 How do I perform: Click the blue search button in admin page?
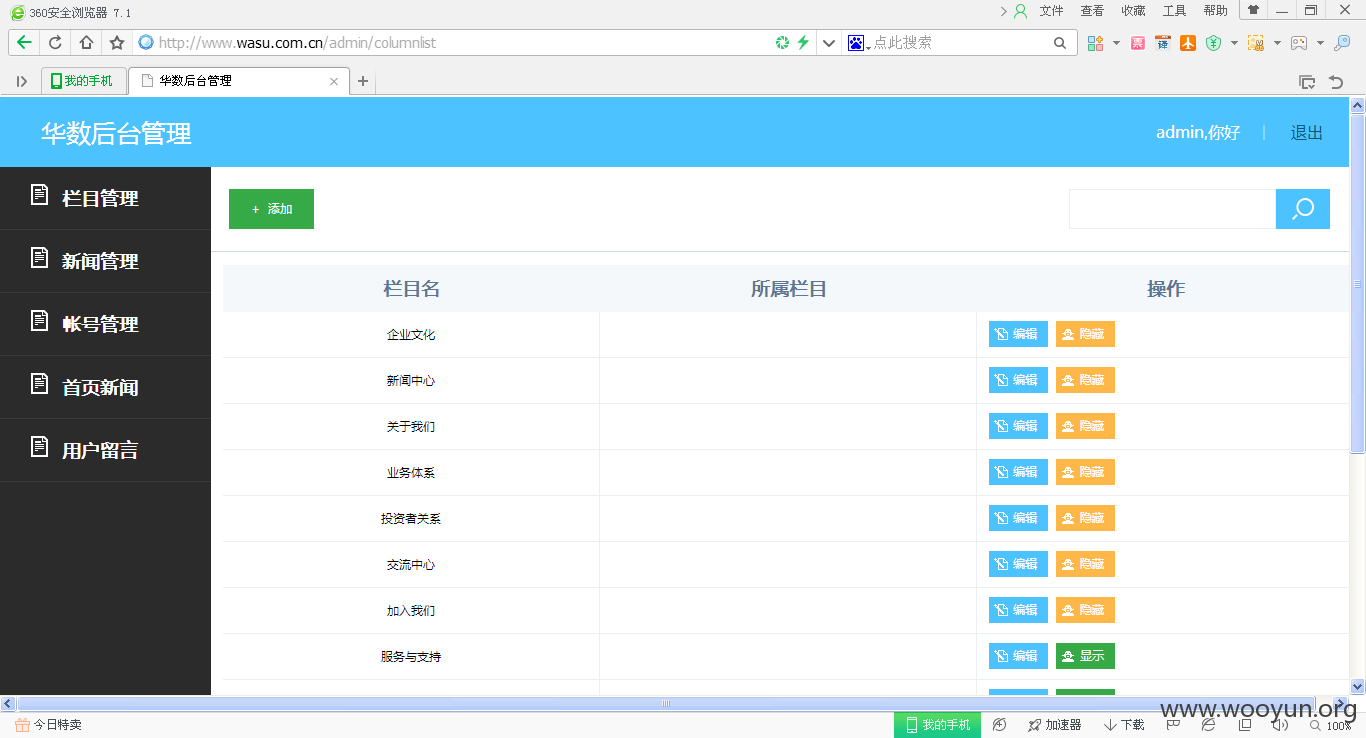(x=1303, y=209)
